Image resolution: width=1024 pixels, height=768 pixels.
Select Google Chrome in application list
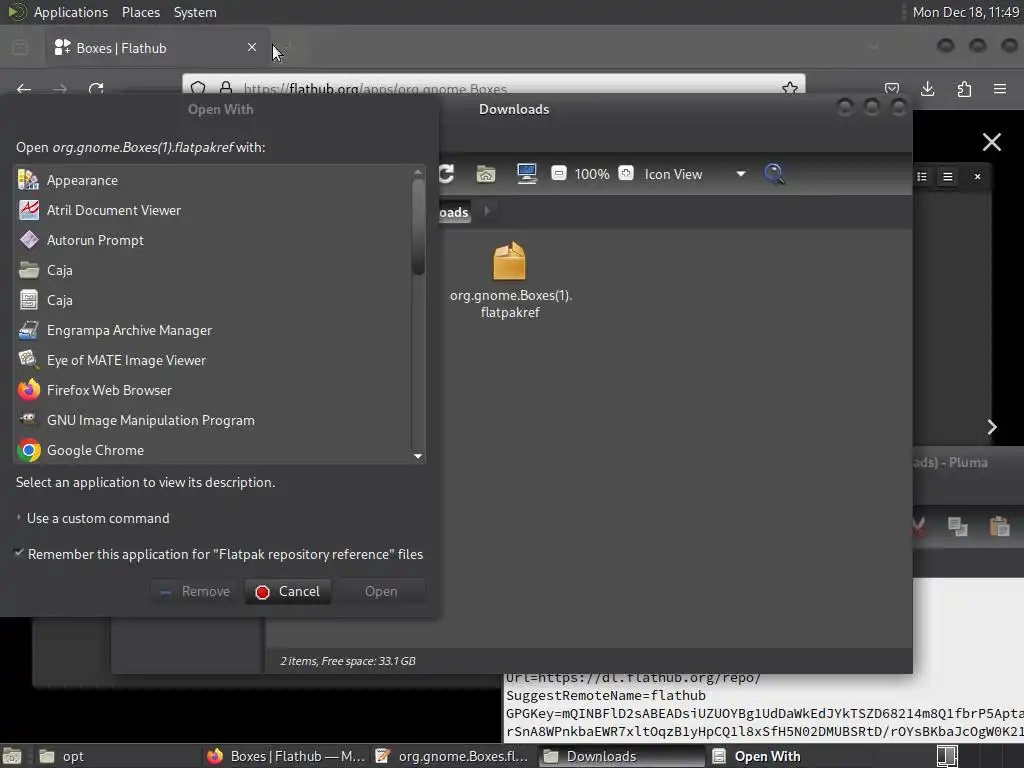pyautogui.click(x=219, y=451)
